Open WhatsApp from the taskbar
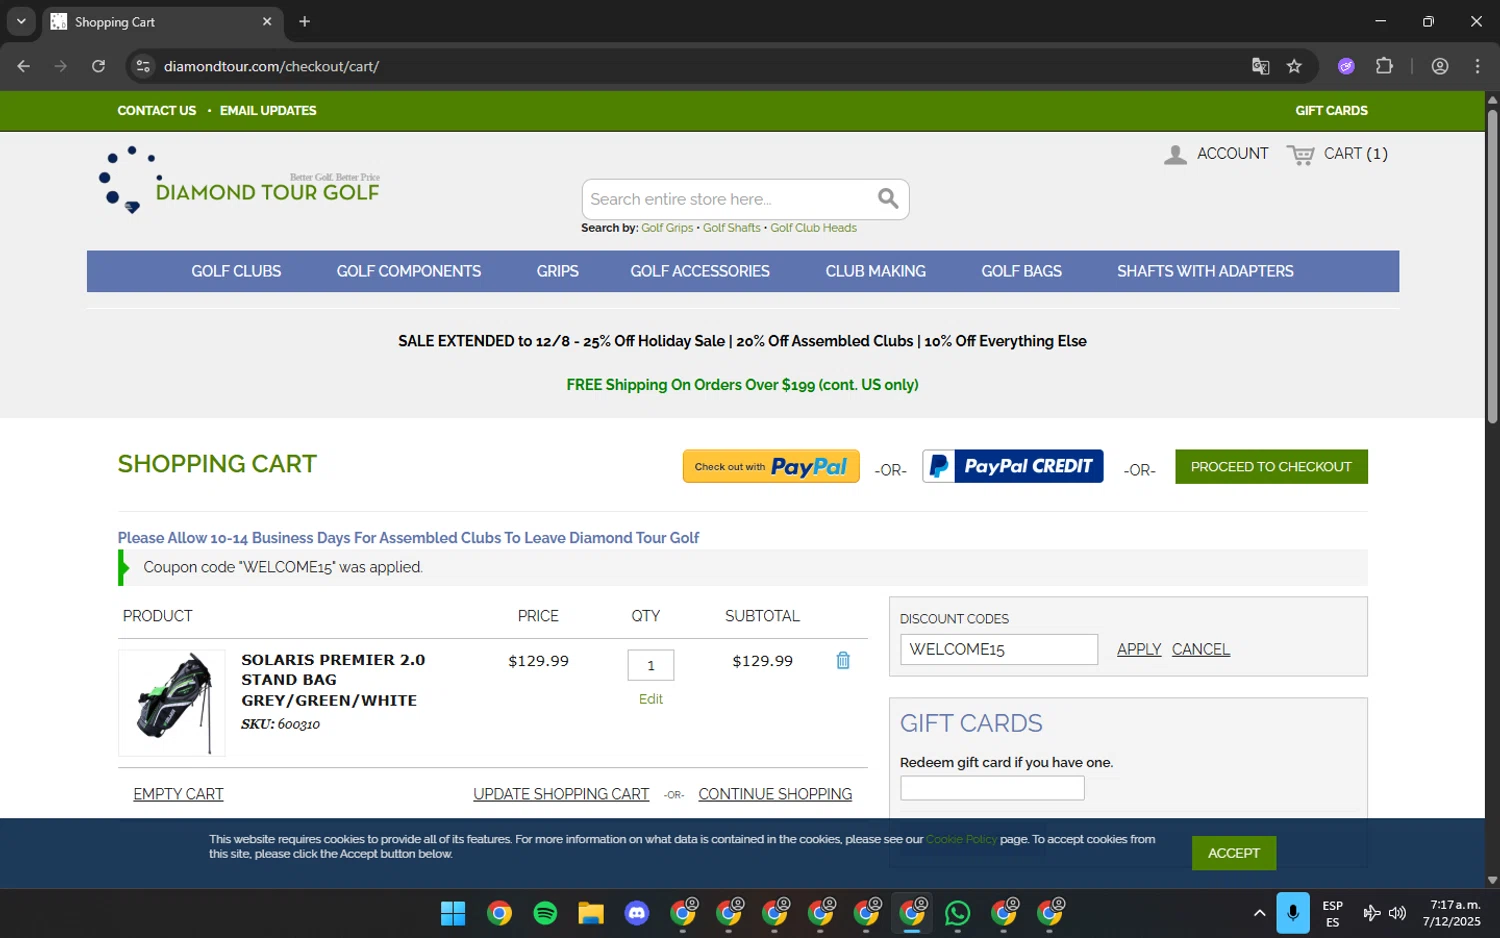Image resolution: width=1500 pixels, height=938 pixels. 958,913
